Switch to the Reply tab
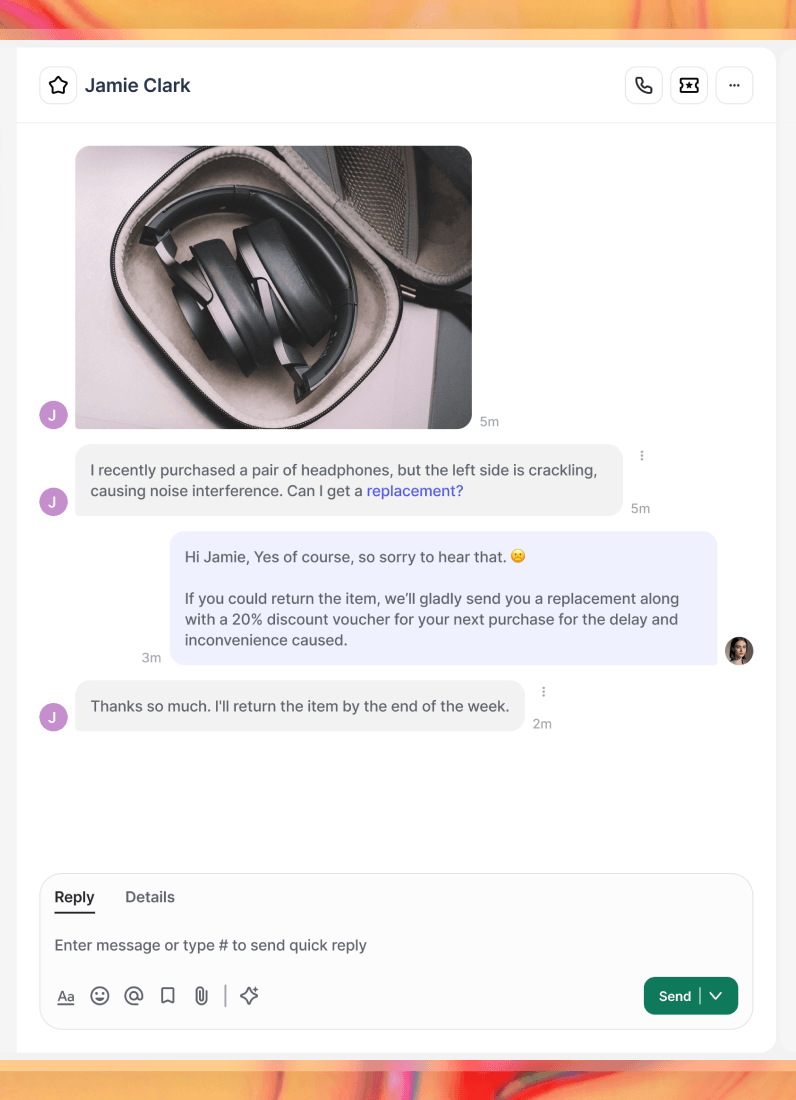The width and height of the screenshot is (796, 1100). [x=74, y=897]
